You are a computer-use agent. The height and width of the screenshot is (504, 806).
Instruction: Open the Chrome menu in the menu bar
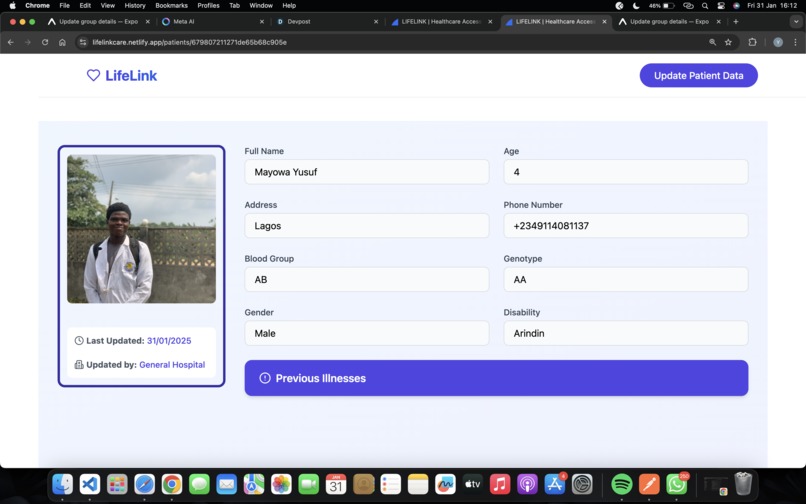(x=38, y=6)
